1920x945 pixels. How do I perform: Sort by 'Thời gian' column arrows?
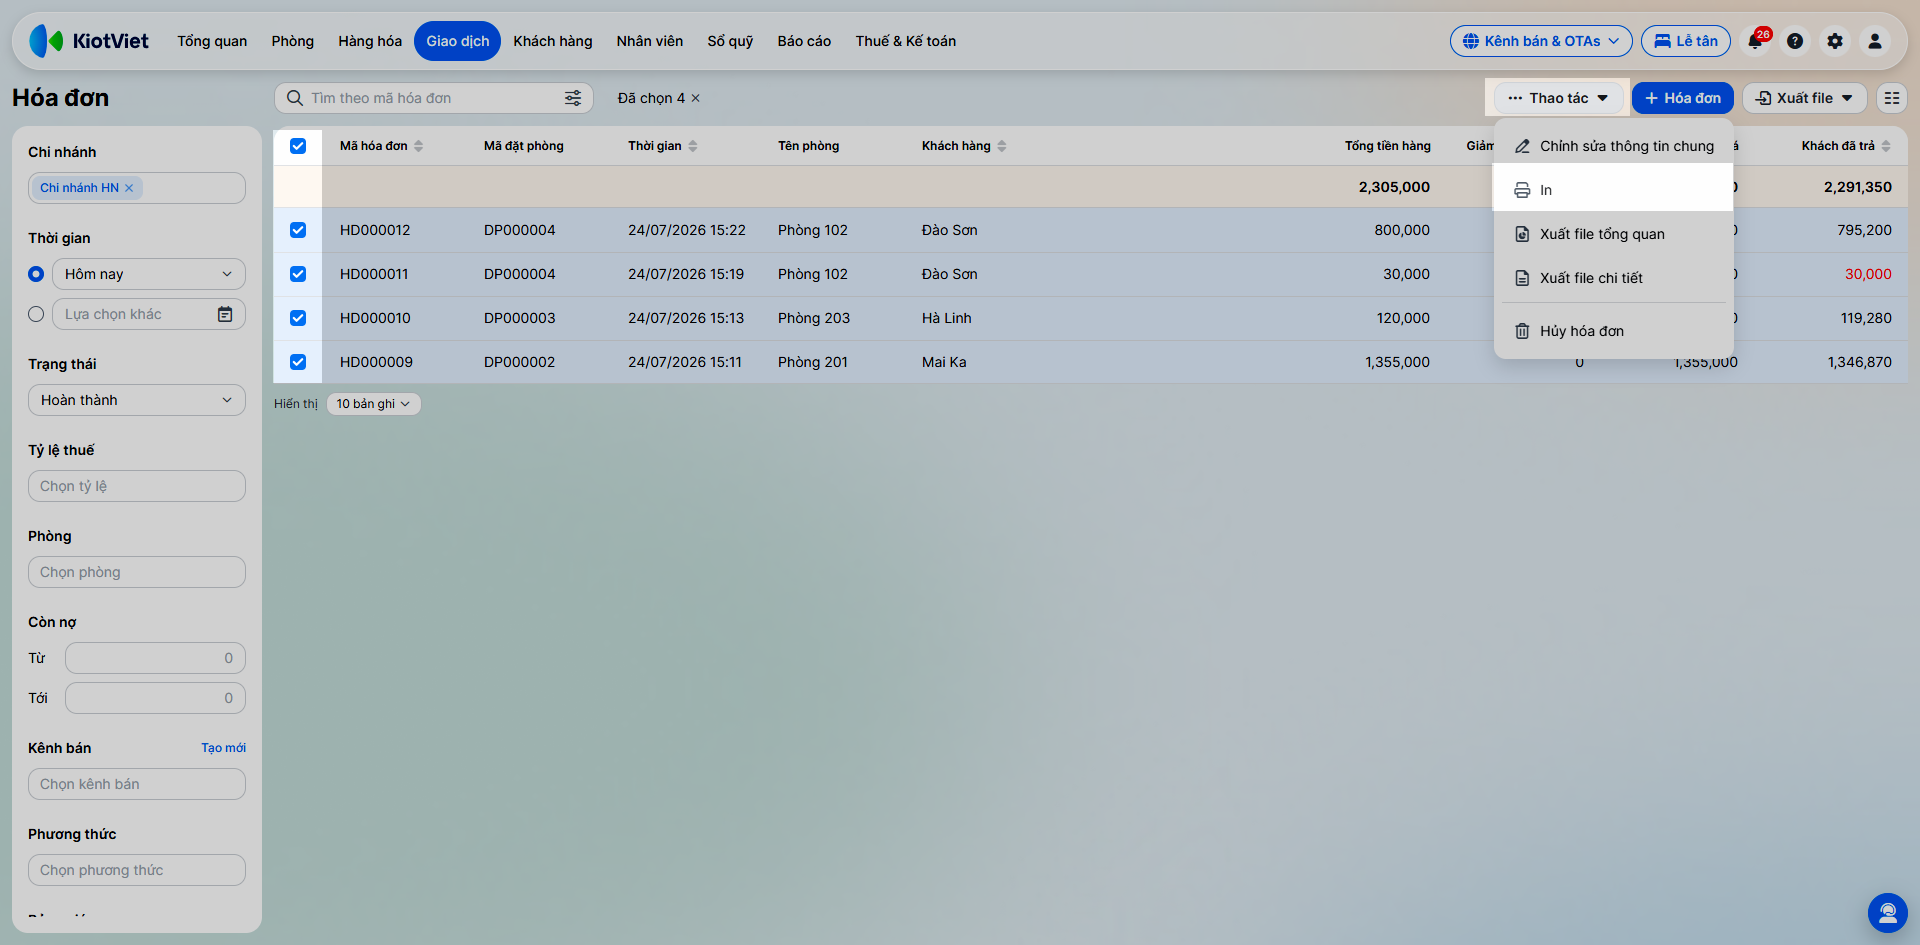tap(693, 146)
